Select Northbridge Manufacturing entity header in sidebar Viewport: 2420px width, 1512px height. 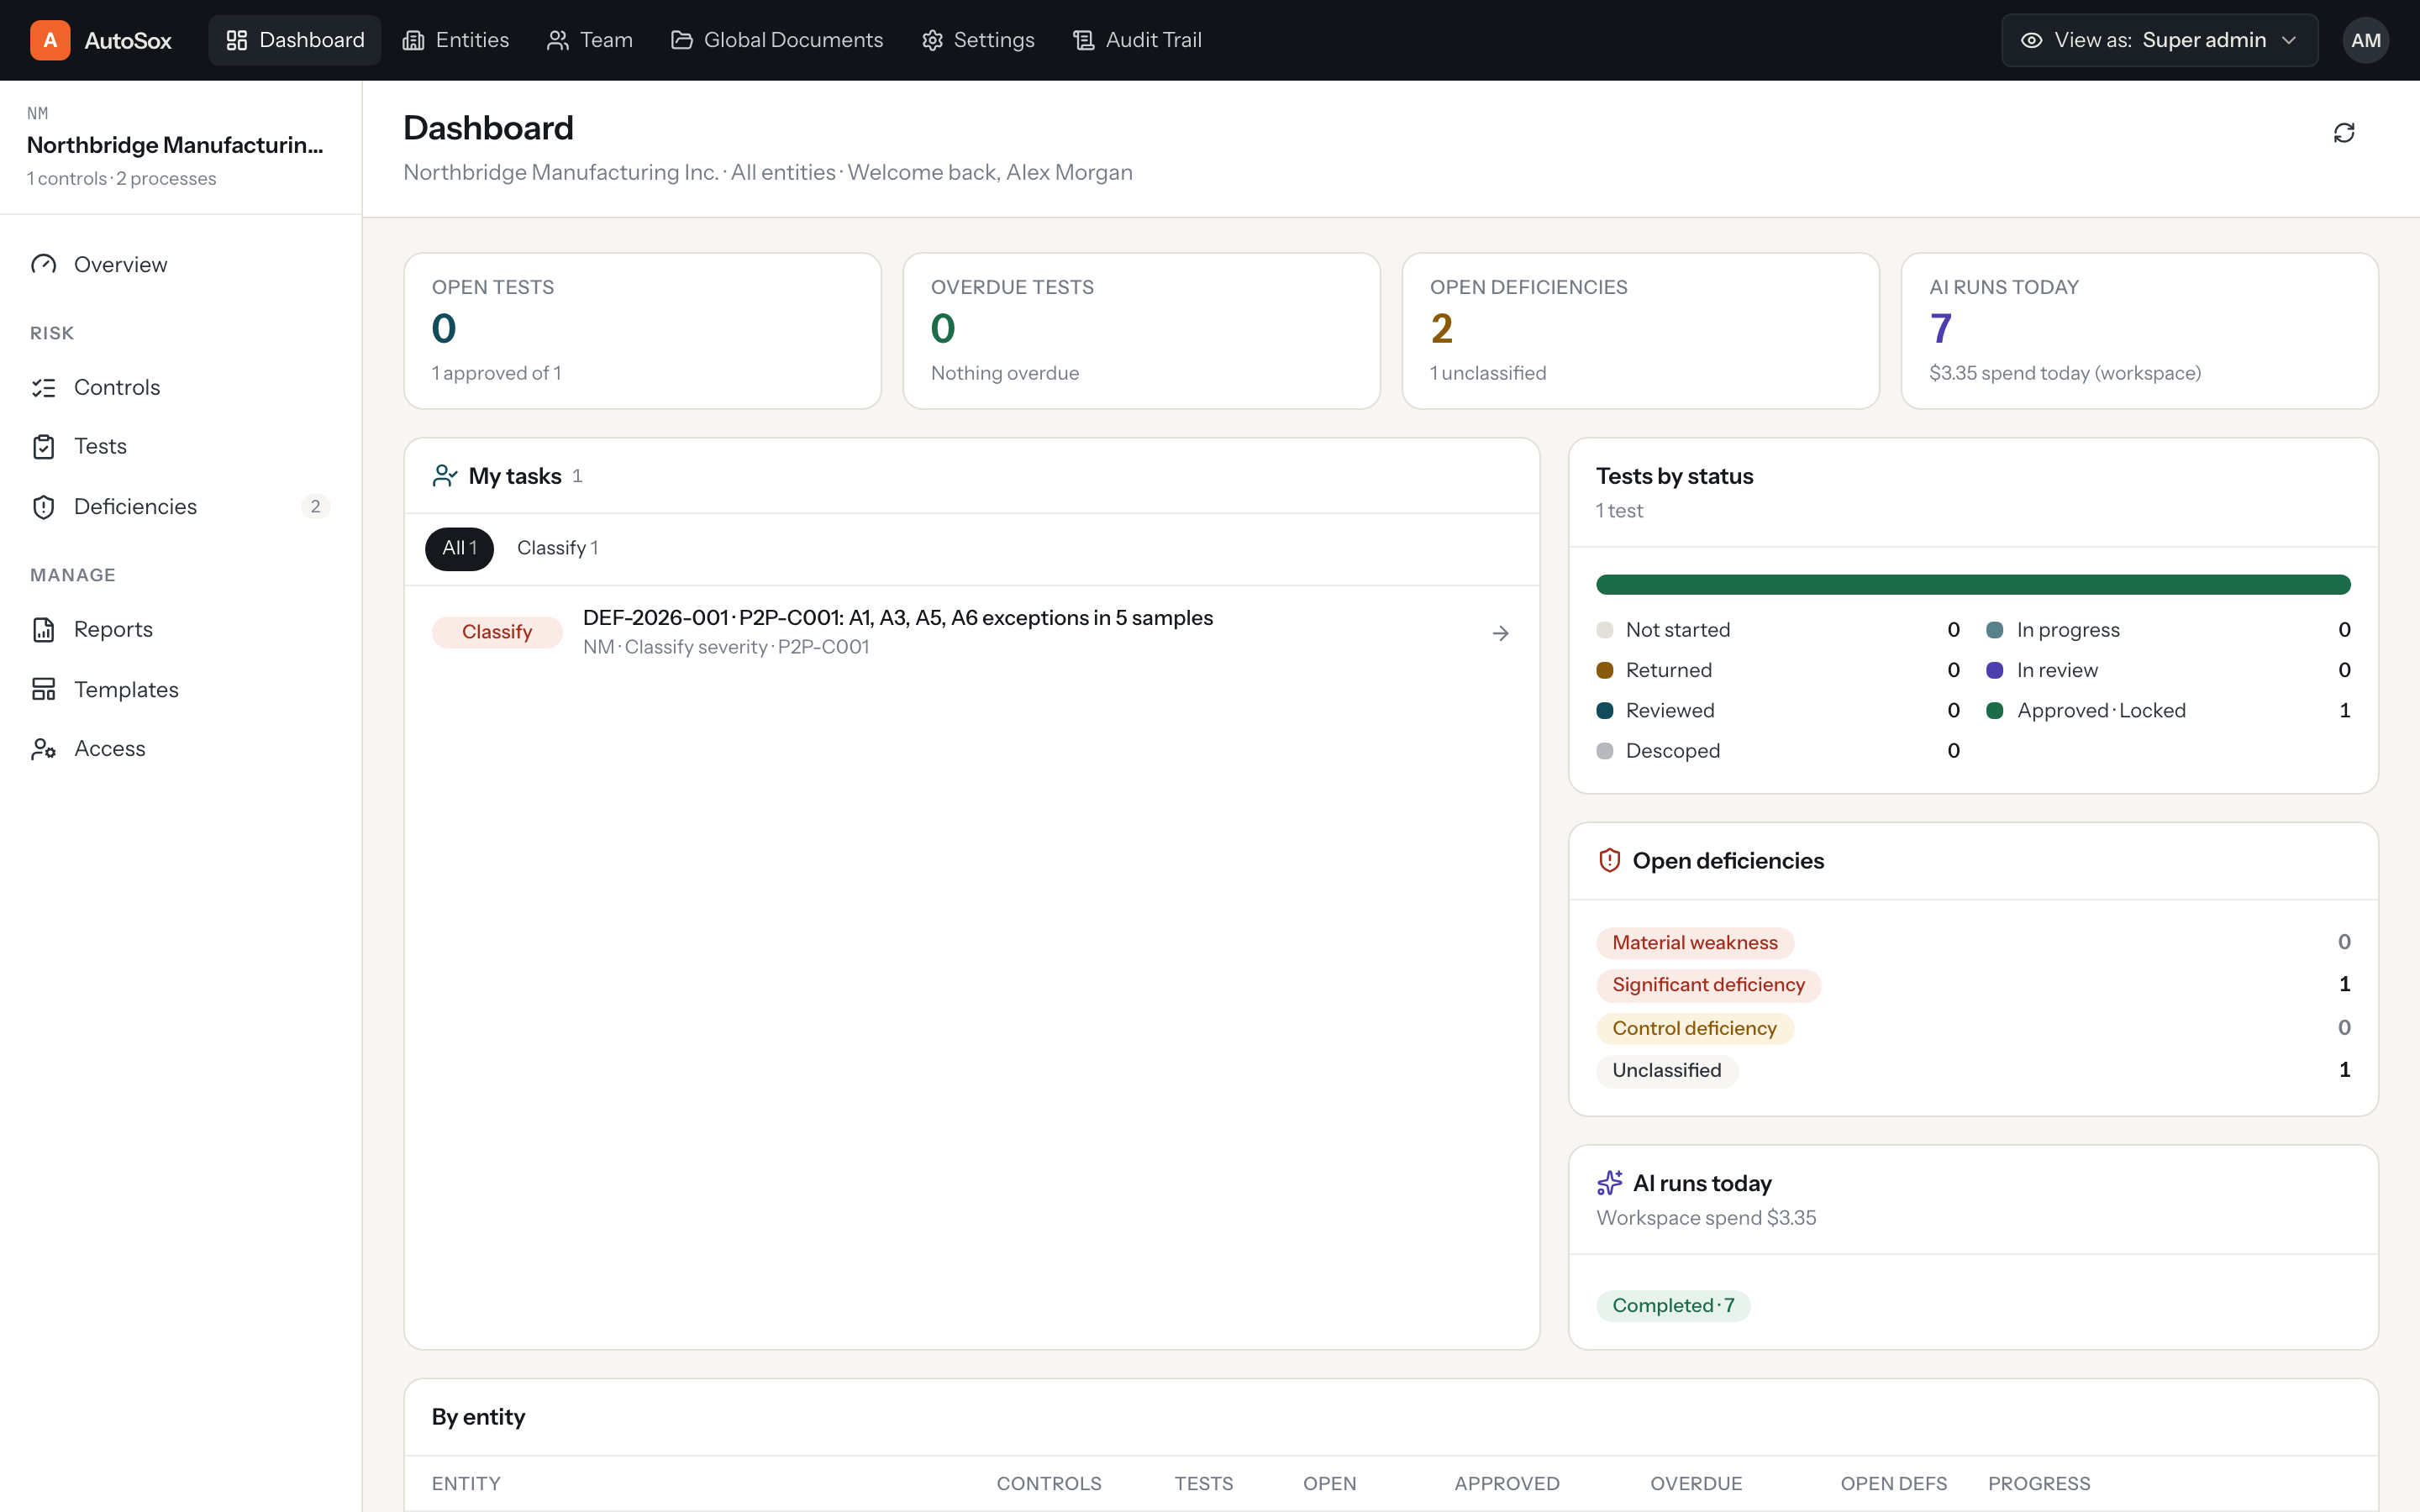pyautogui.click(x=180, y=147)
